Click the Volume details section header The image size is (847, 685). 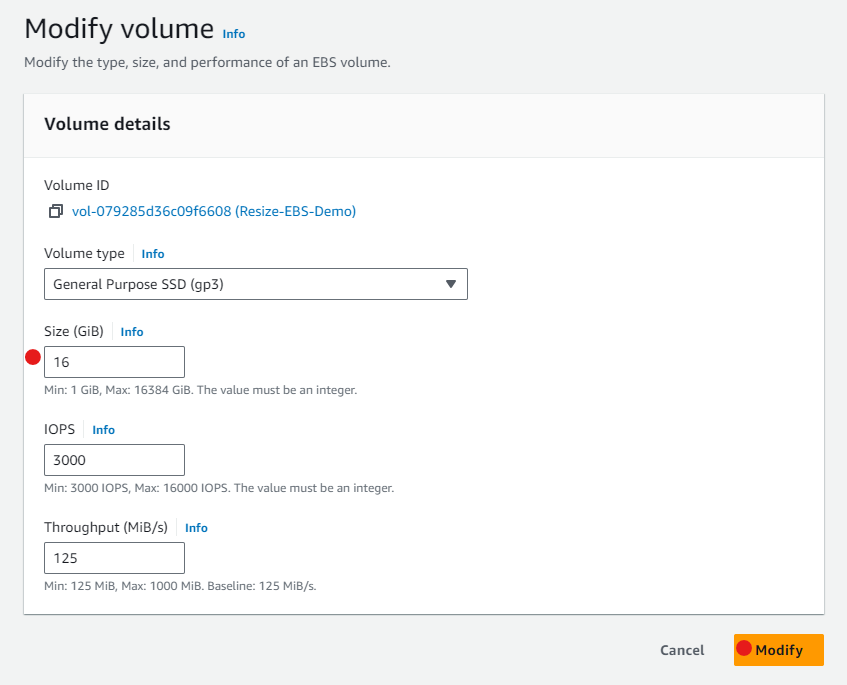[107, 124]
